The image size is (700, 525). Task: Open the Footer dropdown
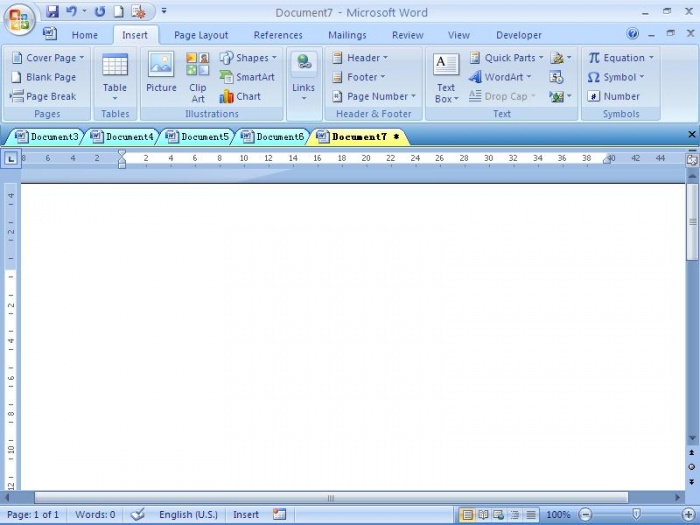359,77
